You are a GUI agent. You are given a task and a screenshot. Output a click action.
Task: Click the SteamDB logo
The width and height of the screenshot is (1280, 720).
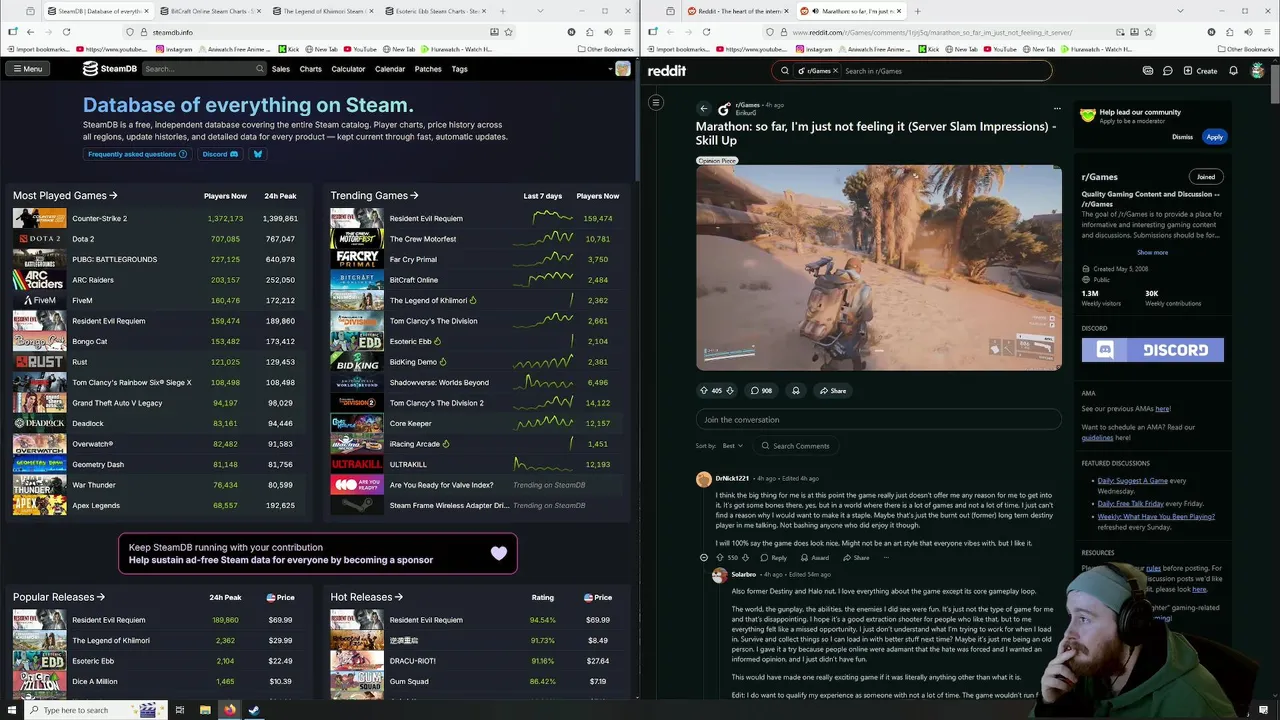pyautogui.click(x=109, y=69)
